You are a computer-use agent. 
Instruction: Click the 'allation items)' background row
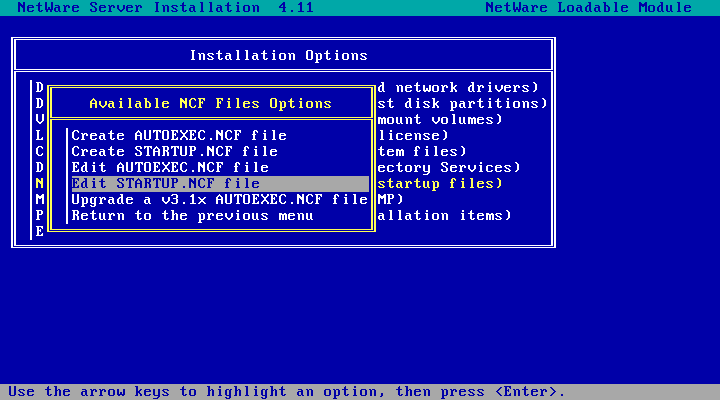[x=444, y=216]
